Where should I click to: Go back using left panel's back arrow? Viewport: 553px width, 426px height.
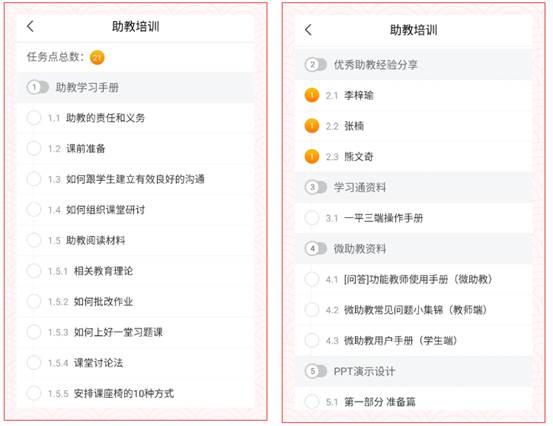coord(30,26)
